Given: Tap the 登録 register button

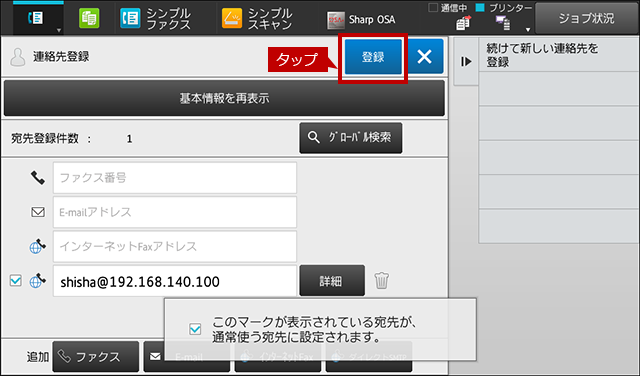Looking at the screenshot, I should (373, 57).
